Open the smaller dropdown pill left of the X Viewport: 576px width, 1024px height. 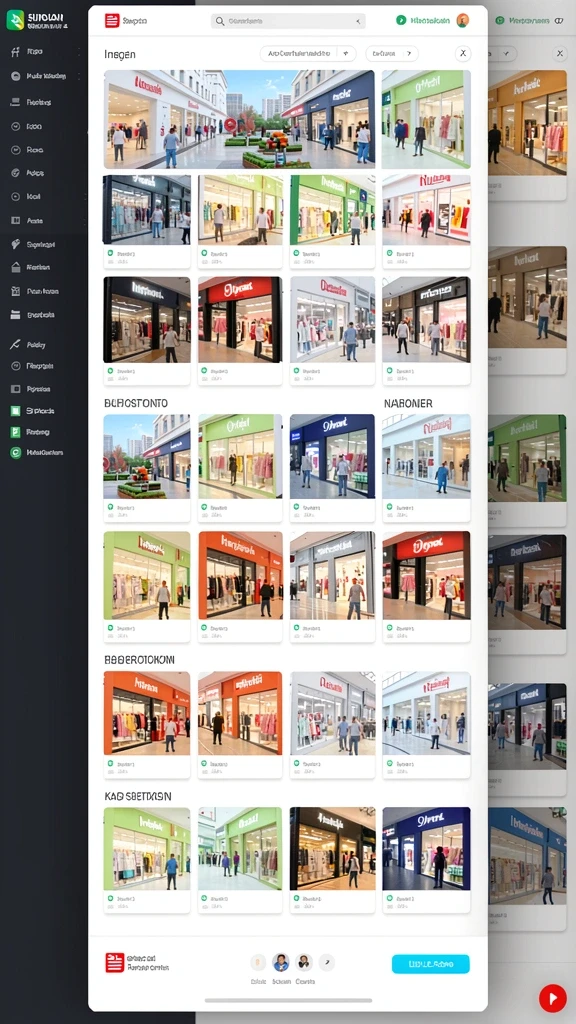pyautogui.click(x=392, y=54)
